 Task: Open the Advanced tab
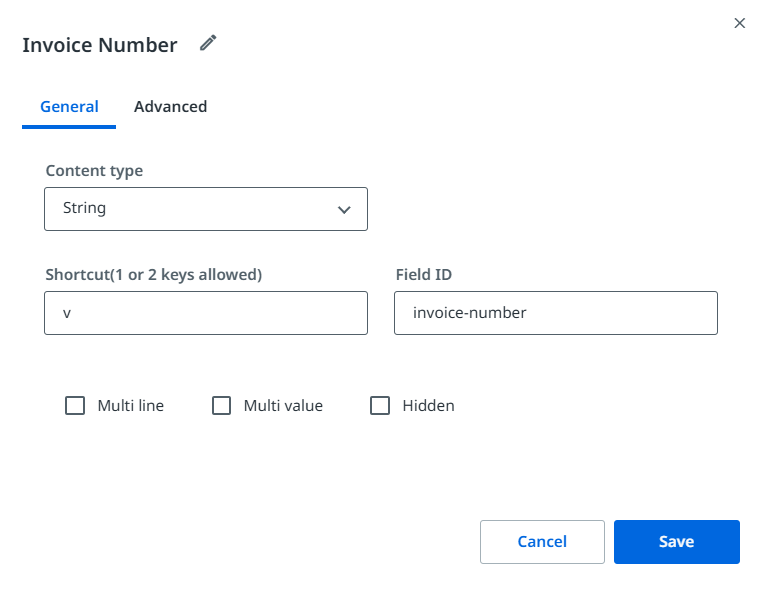point(170,107)
